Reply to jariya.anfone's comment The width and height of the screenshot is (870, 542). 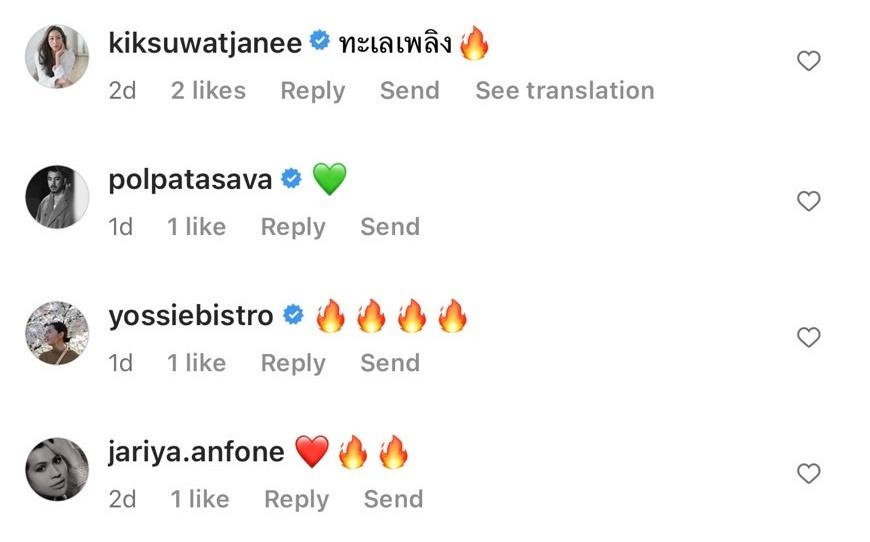[296, 499]
